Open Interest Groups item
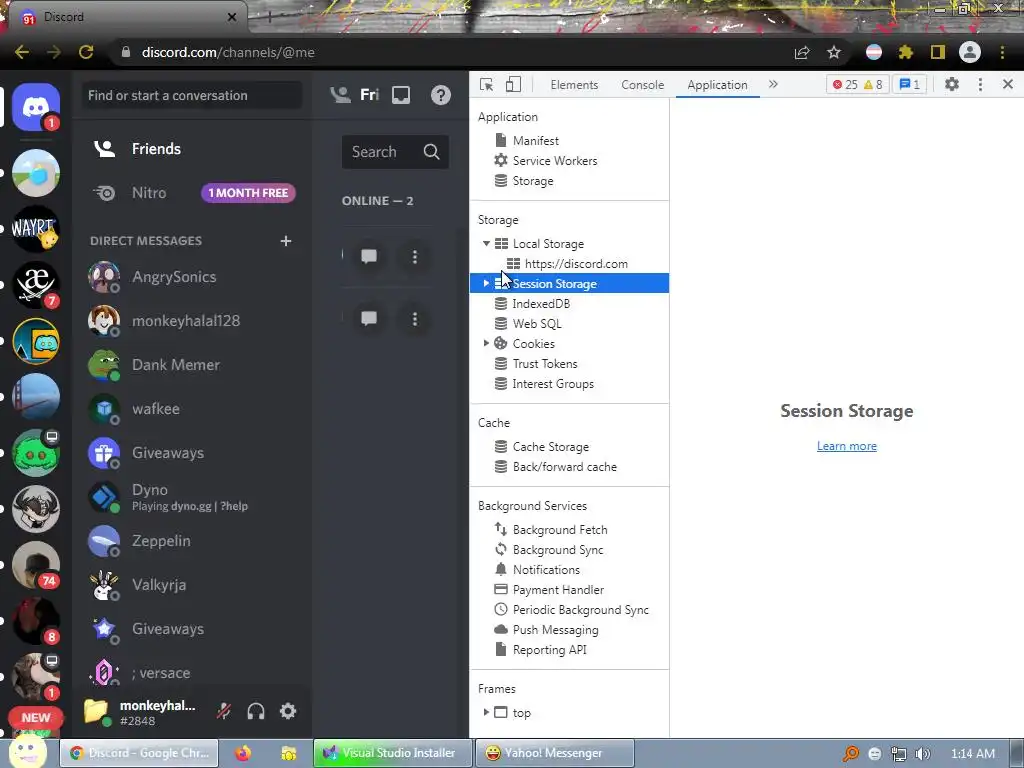This screenshot has width=1024, height=768. point(545,384)
